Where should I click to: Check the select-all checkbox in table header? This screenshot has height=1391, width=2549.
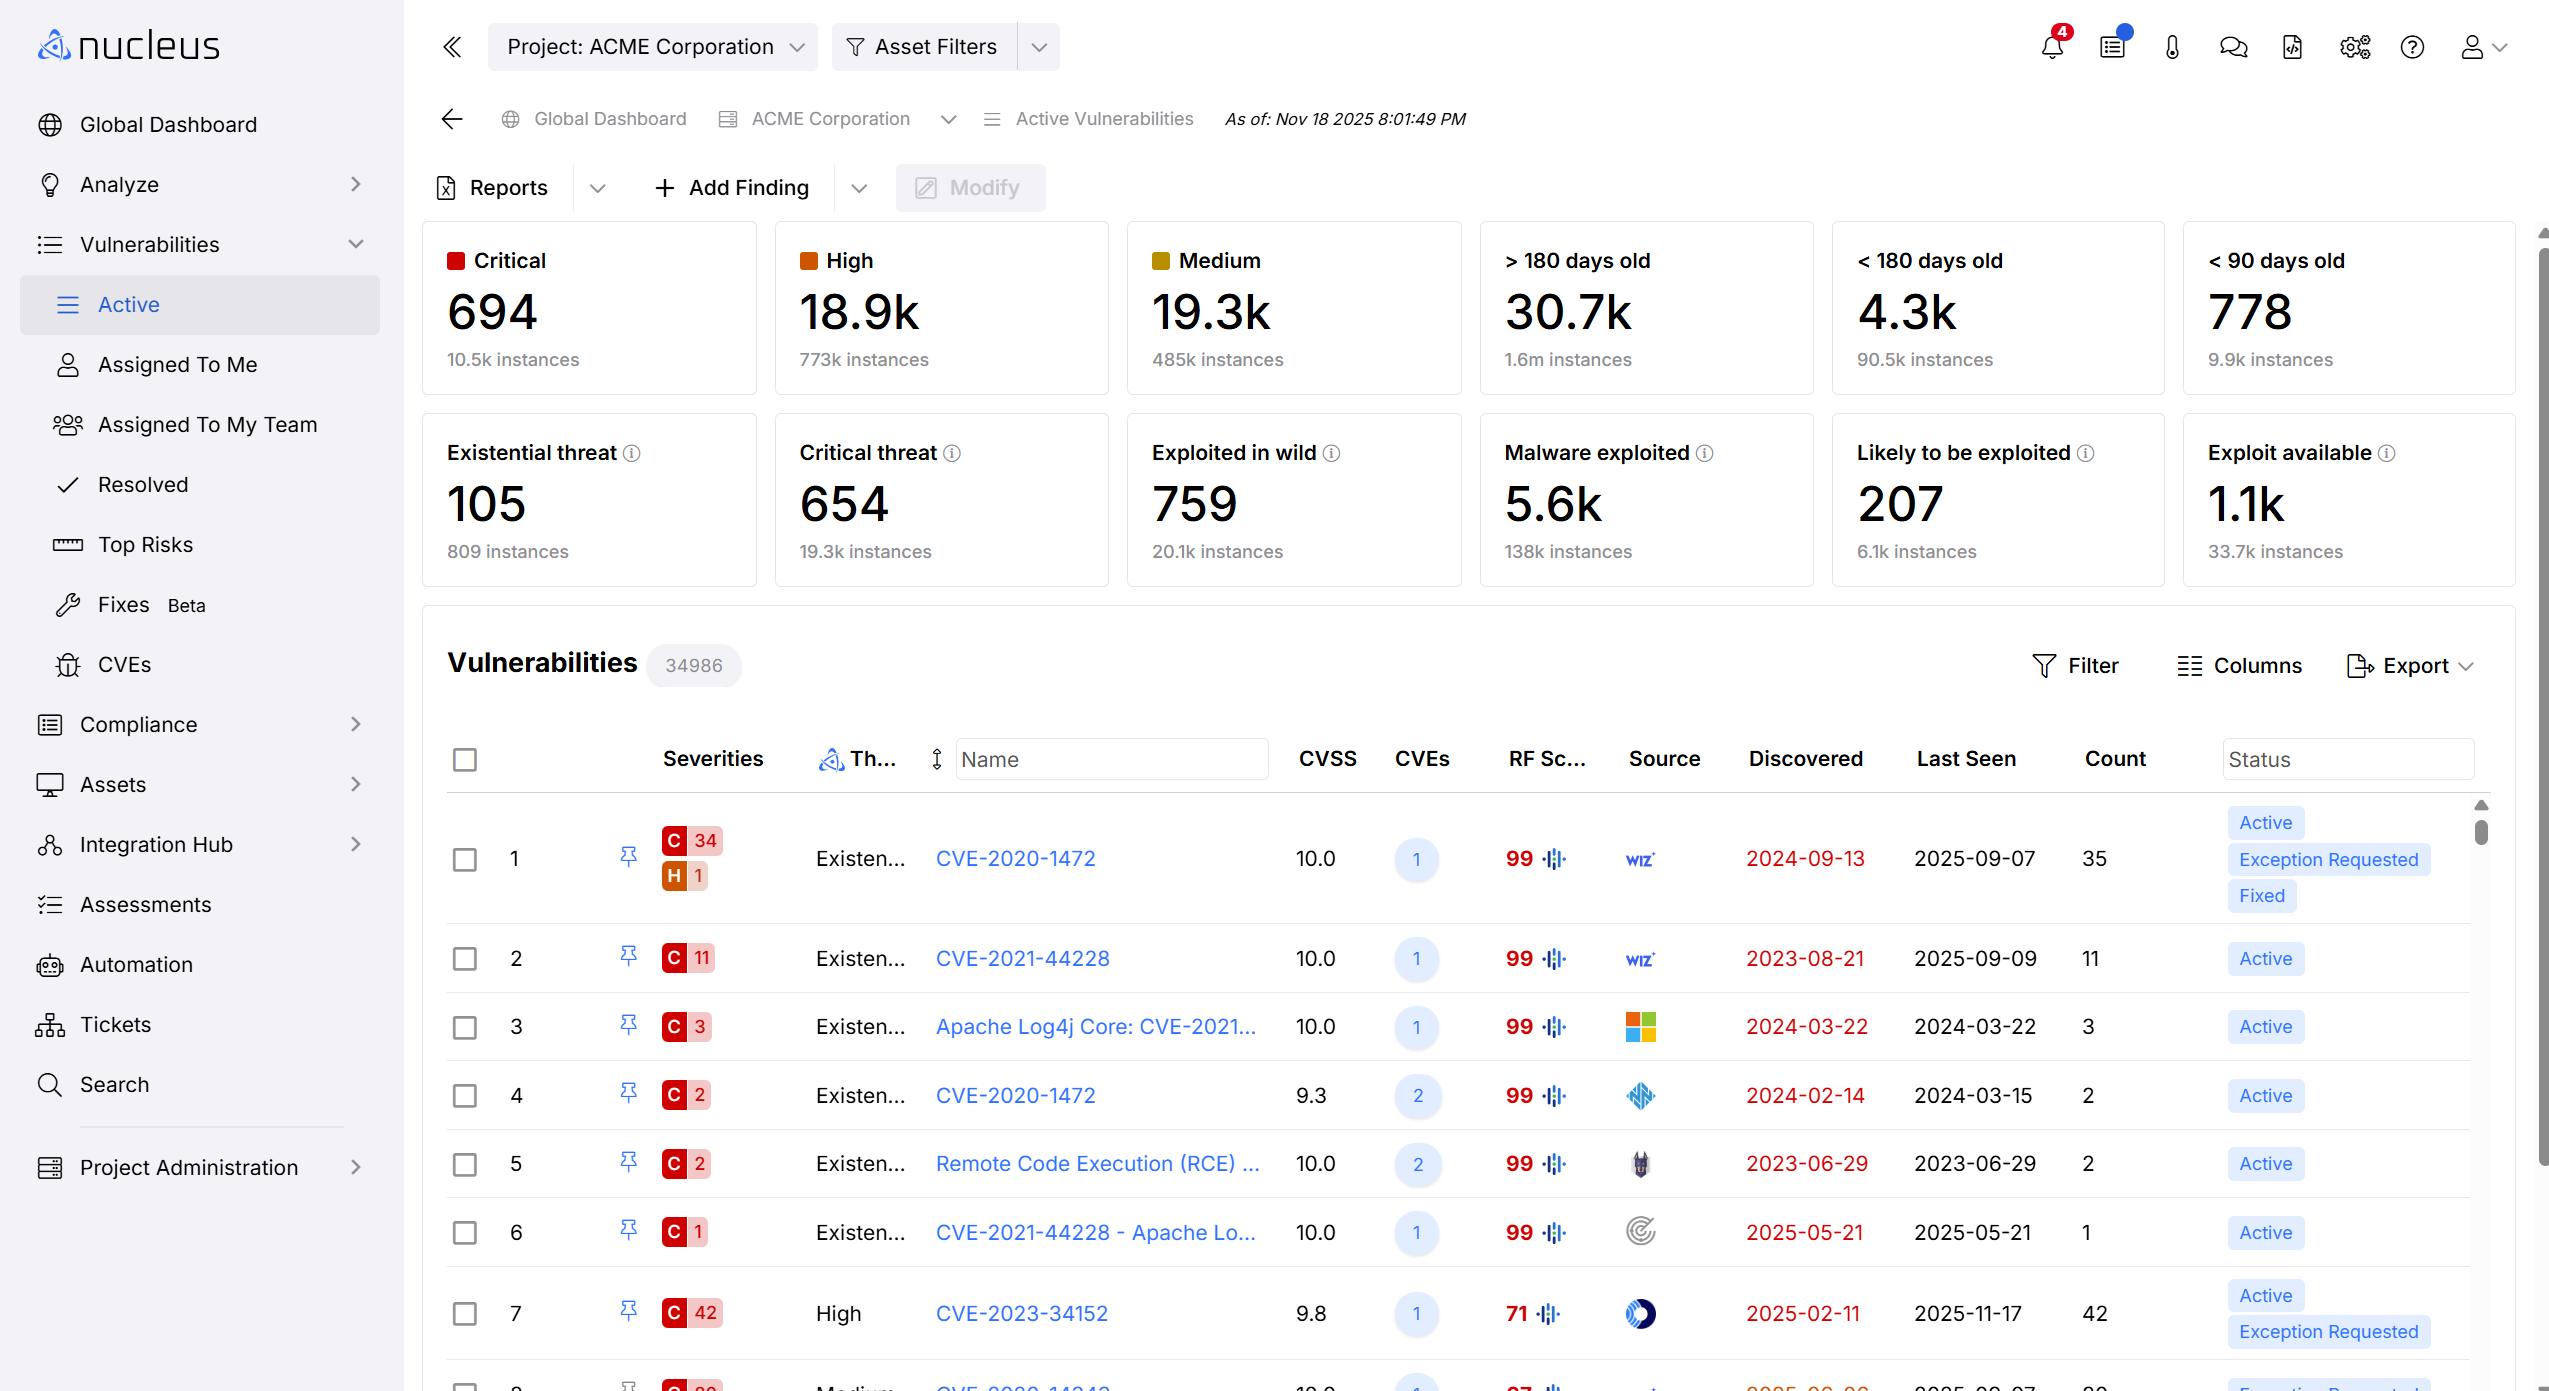click(x=465, y=760)
